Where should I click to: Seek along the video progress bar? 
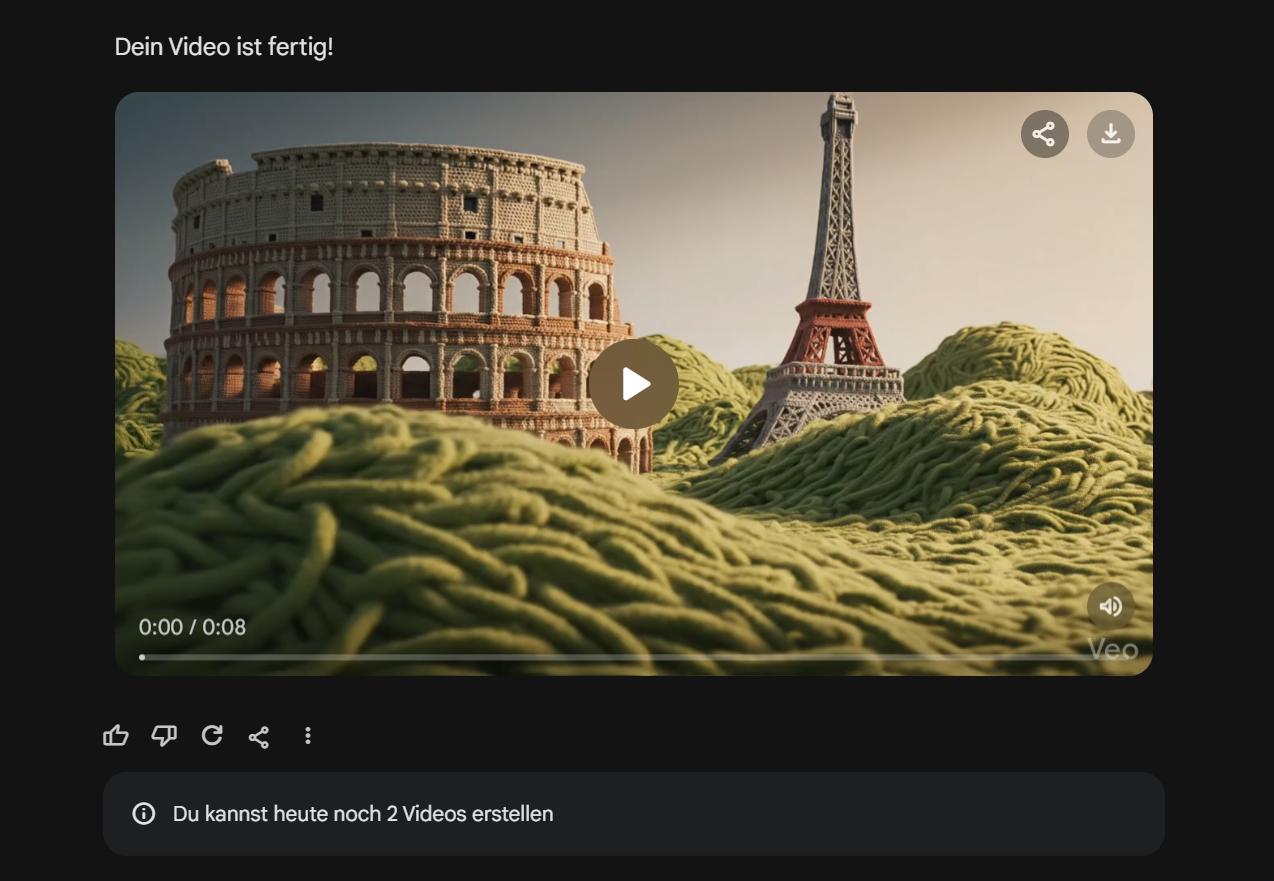[x=634, y=657]
